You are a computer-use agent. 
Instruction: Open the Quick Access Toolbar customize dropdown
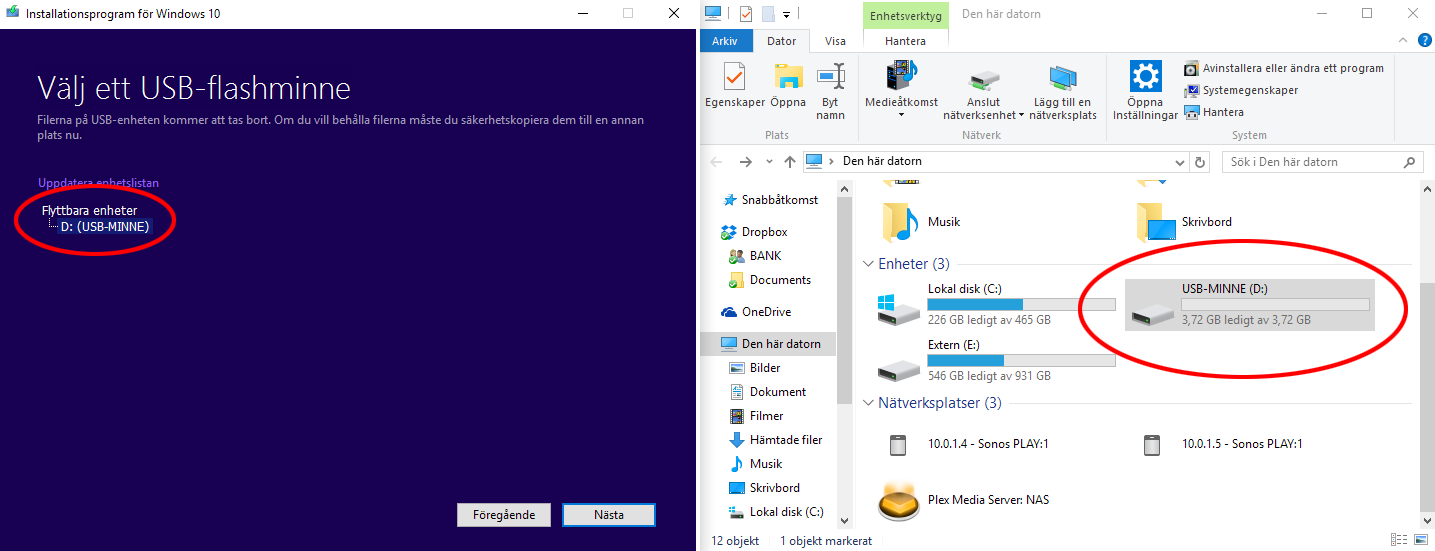coord(787,14)
